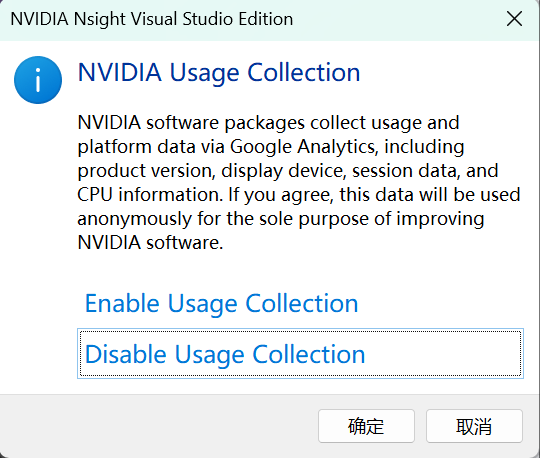
Task: Choose Enable Usage Collection option
Action: pyautogui.click(x=221, y=303)
